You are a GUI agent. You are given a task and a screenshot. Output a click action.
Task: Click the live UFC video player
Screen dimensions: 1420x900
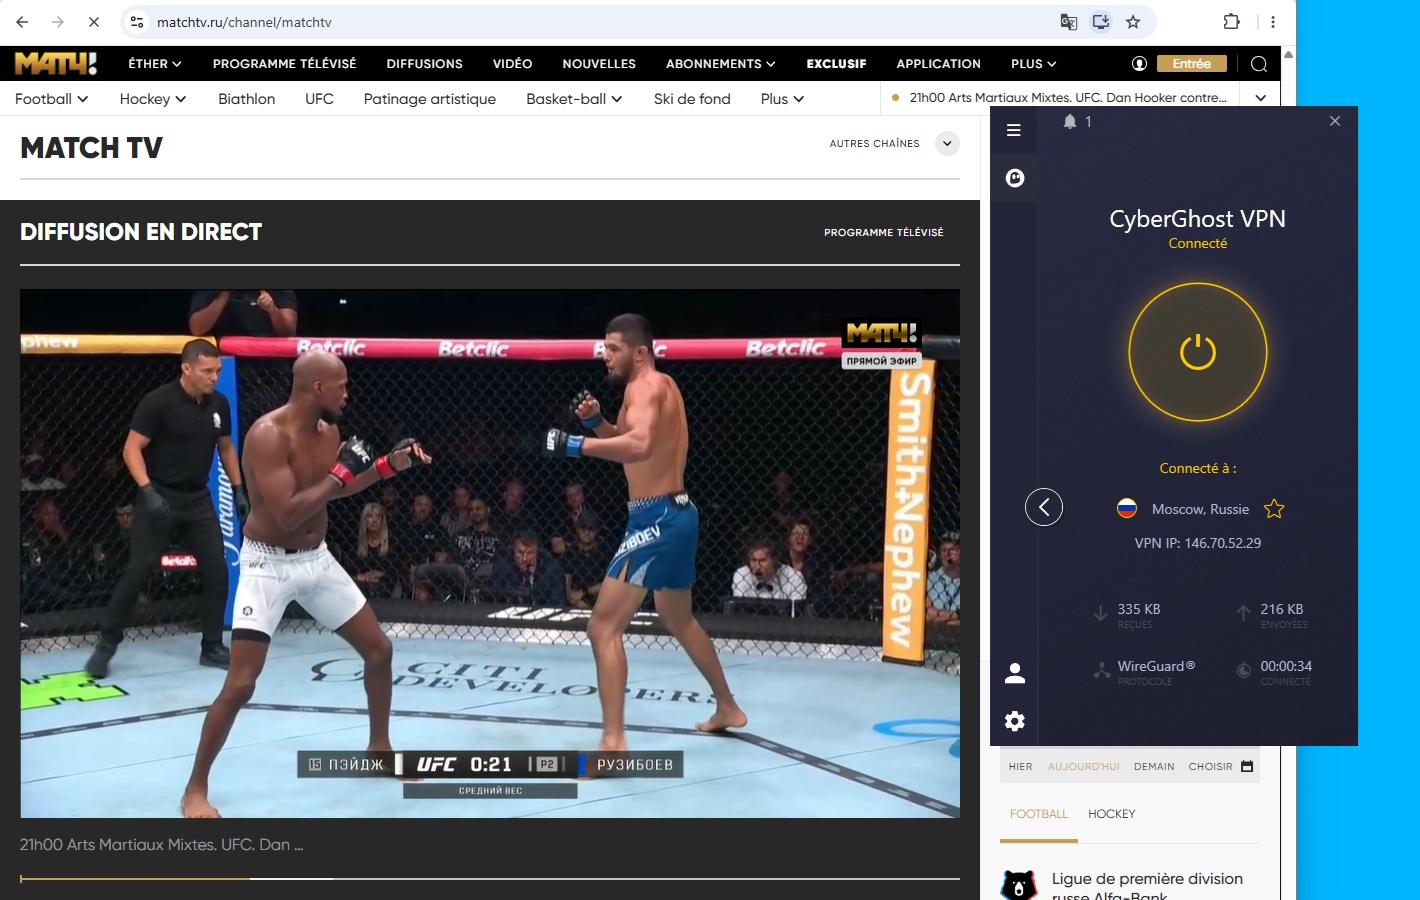[x=490, y=554]
